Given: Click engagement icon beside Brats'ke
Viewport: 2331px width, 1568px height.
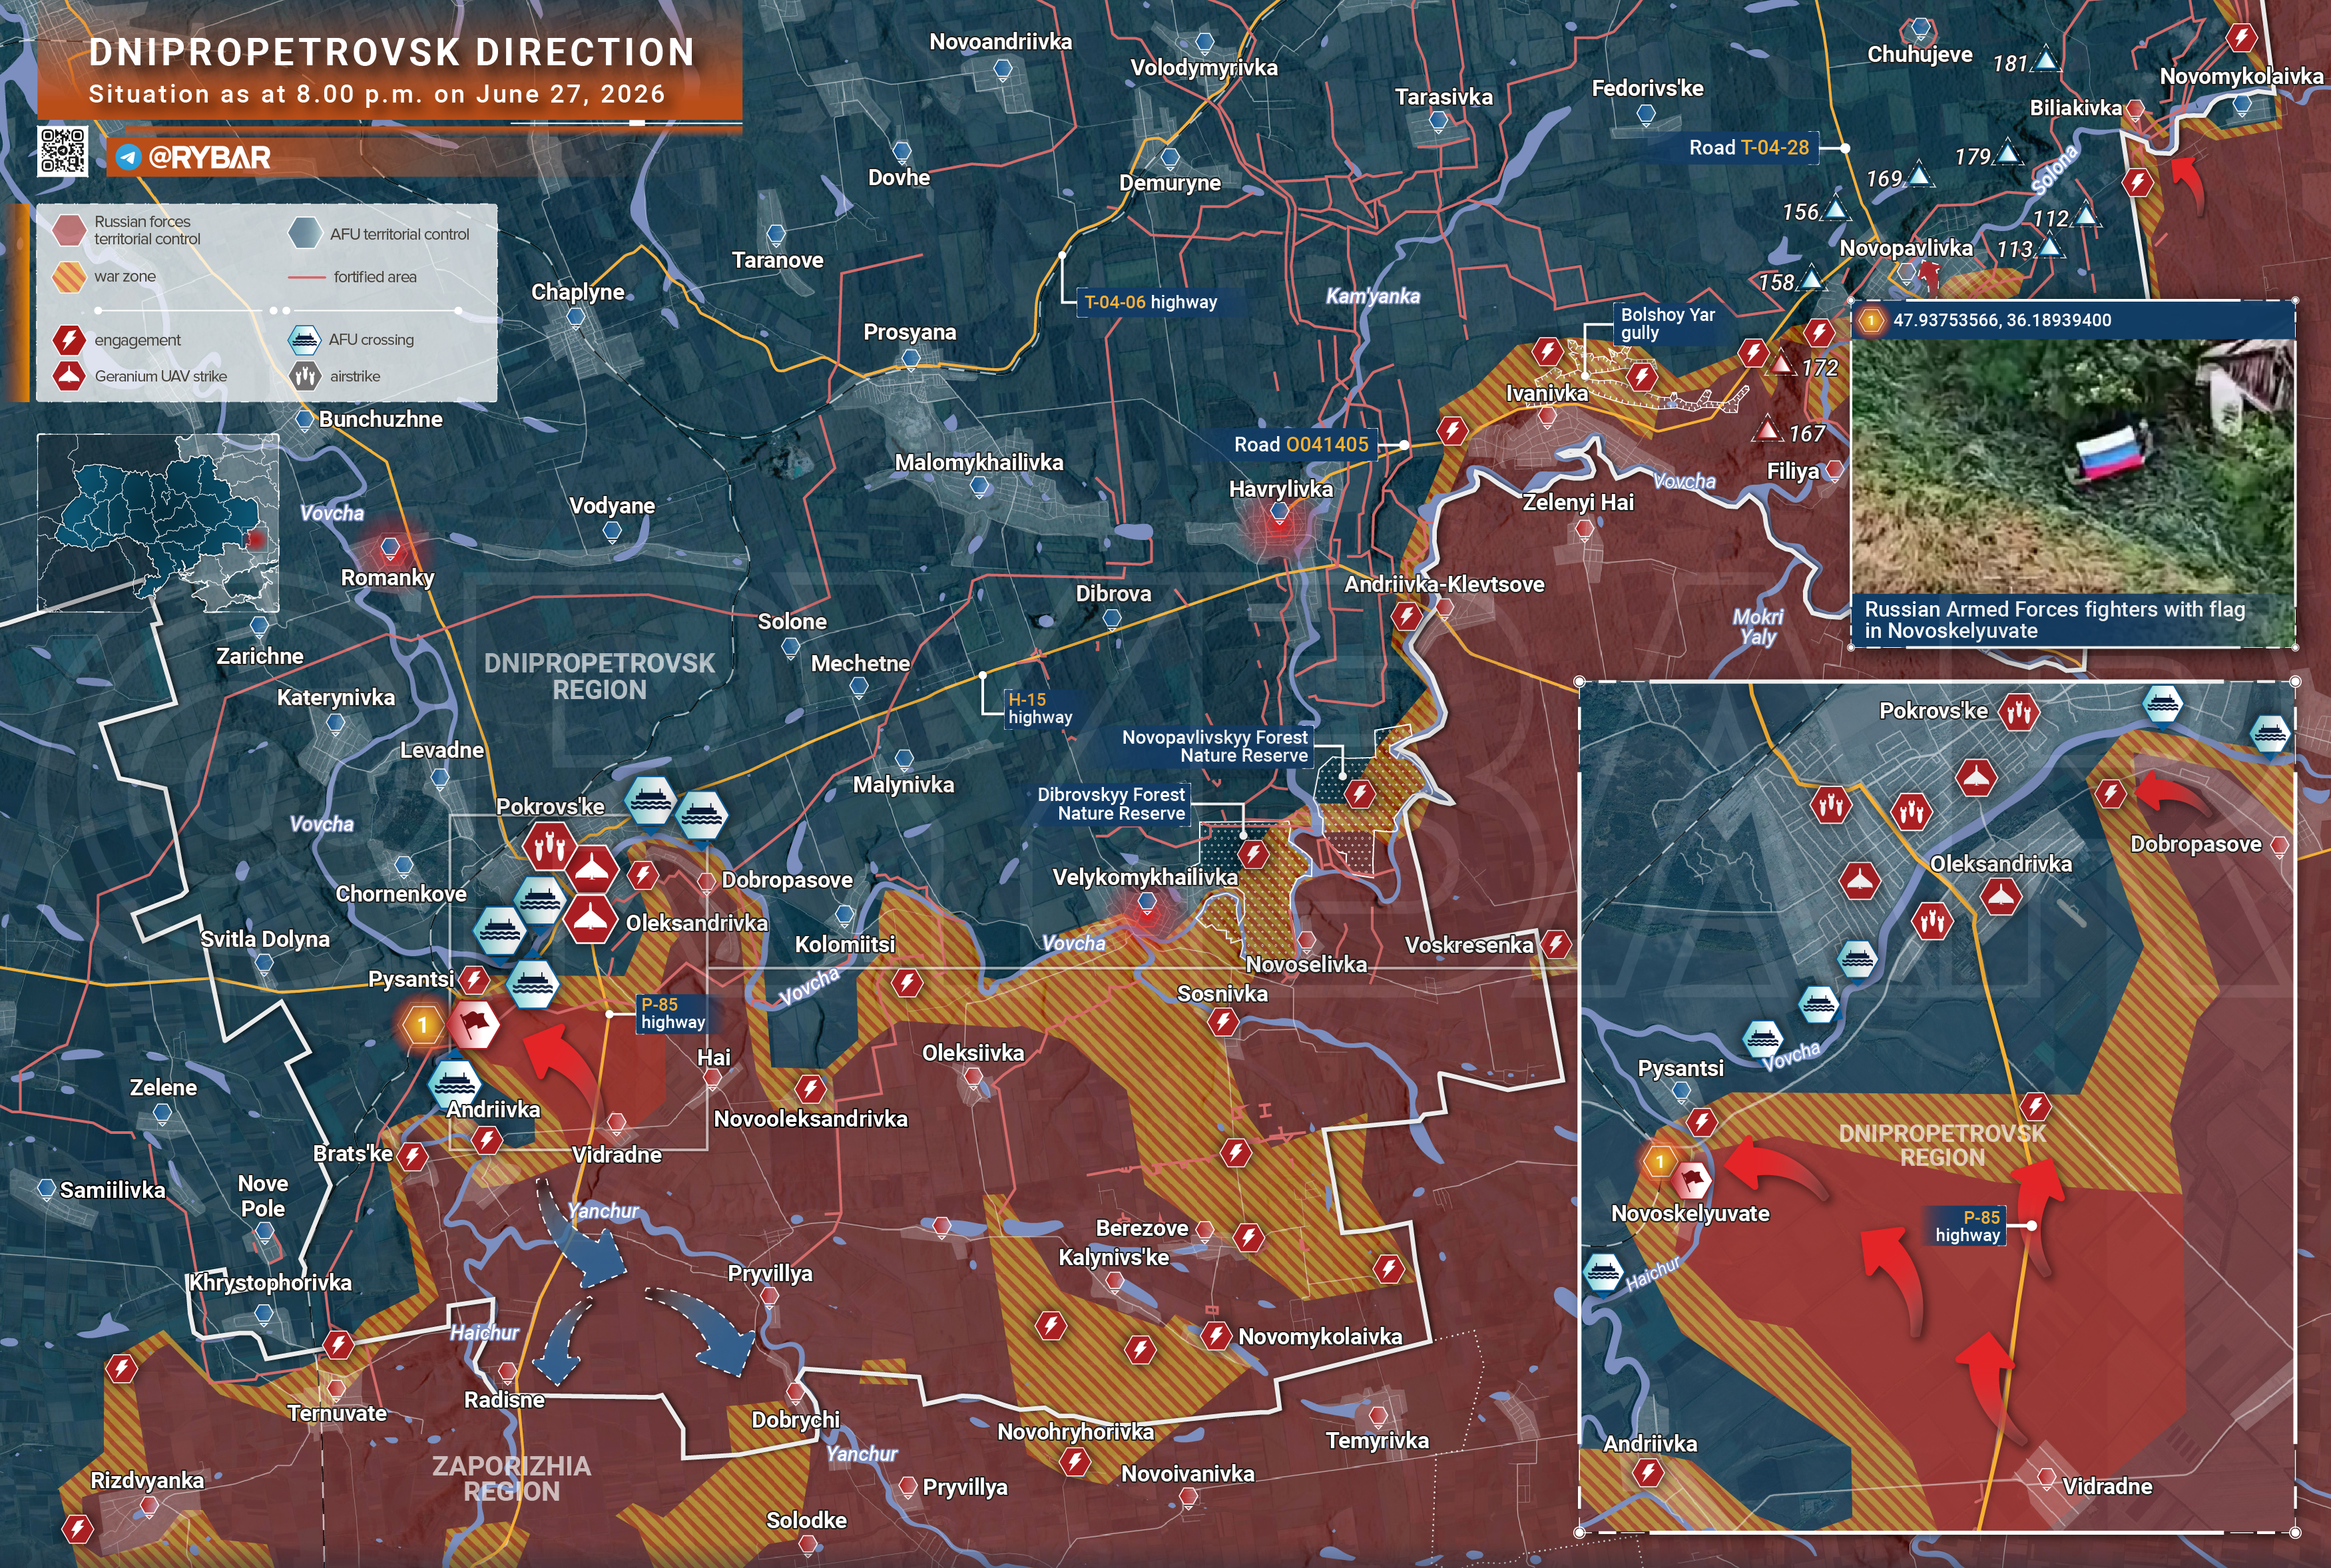Looking at the screenshot, I should tap(412, 1157).
